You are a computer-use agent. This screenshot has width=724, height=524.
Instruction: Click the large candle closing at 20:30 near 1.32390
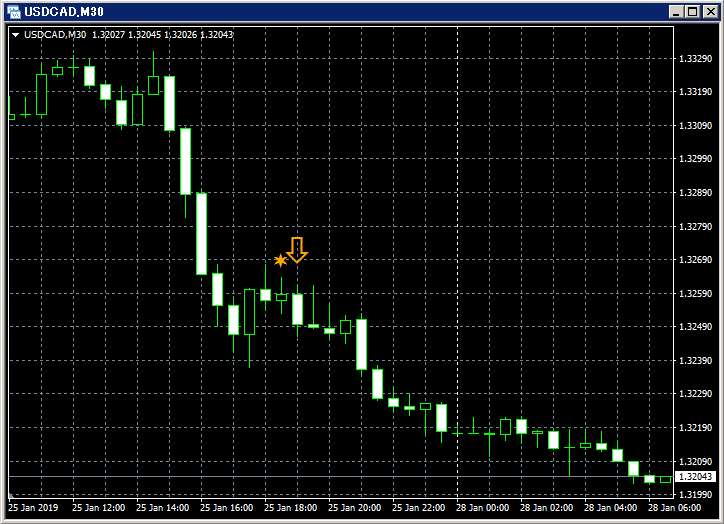(x=362, y=344)
